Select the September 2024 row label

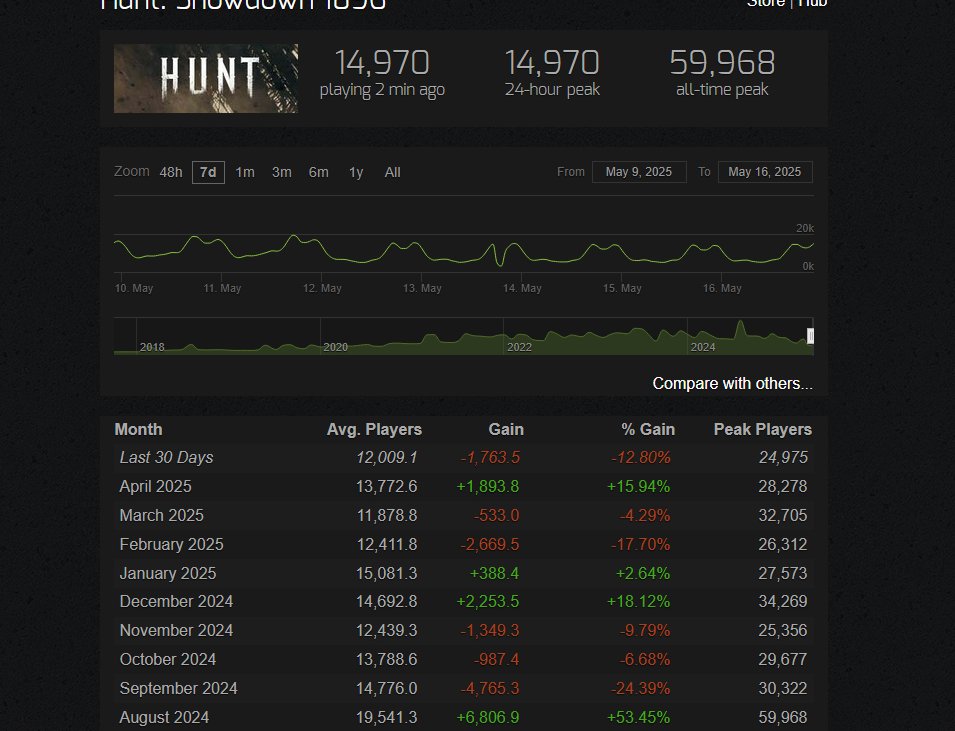click(x=178, y=688)
